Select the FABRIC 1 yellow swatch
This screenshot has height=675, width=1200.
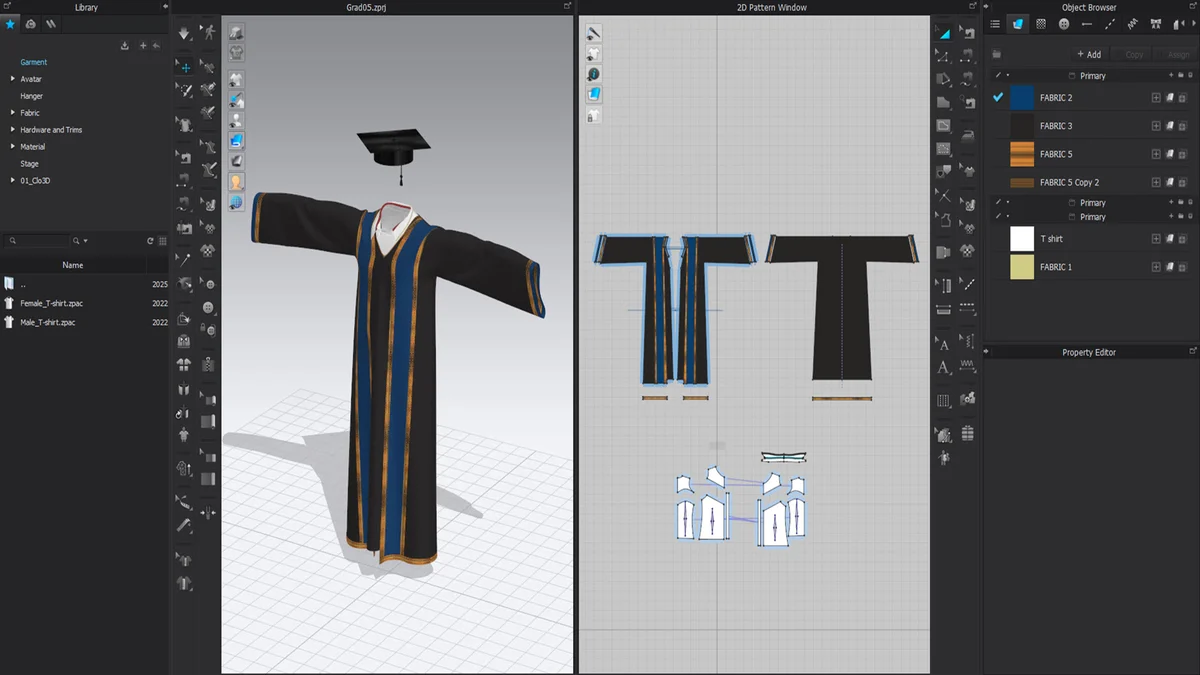1022,267
